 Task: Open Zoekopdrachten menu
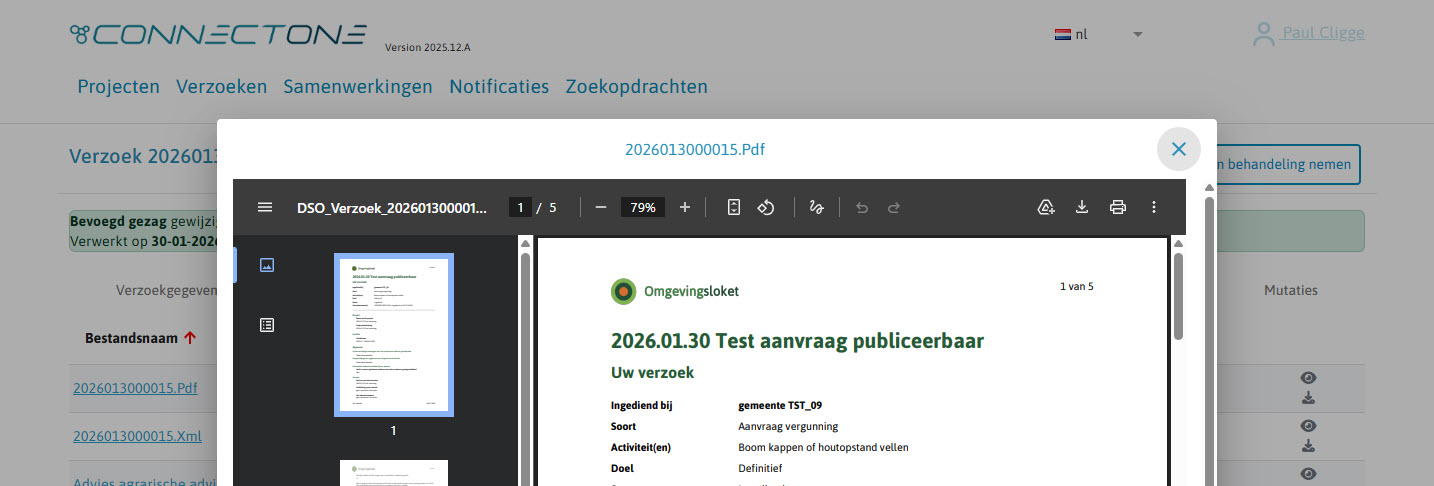(x=637, y=86)
